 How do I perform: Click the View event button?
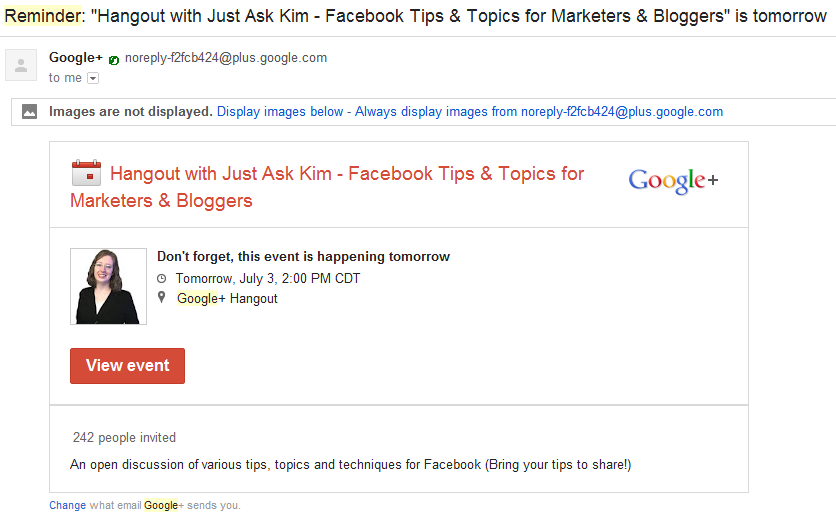pos(127,366)
